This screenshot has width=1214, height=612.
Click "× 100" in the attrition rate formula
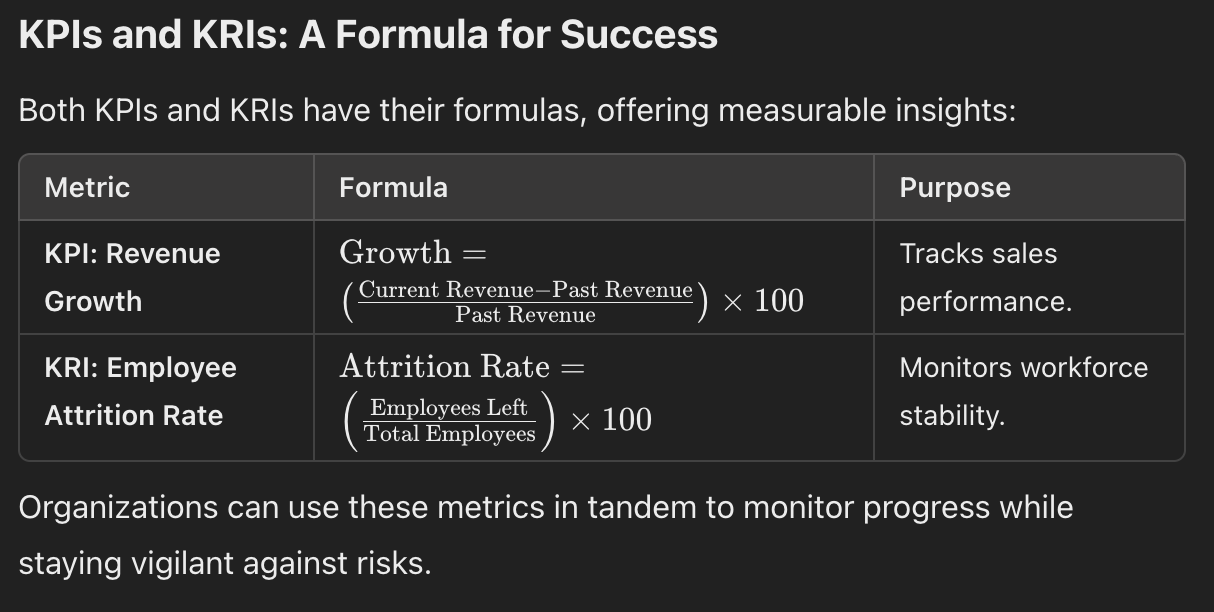(610, 420)
